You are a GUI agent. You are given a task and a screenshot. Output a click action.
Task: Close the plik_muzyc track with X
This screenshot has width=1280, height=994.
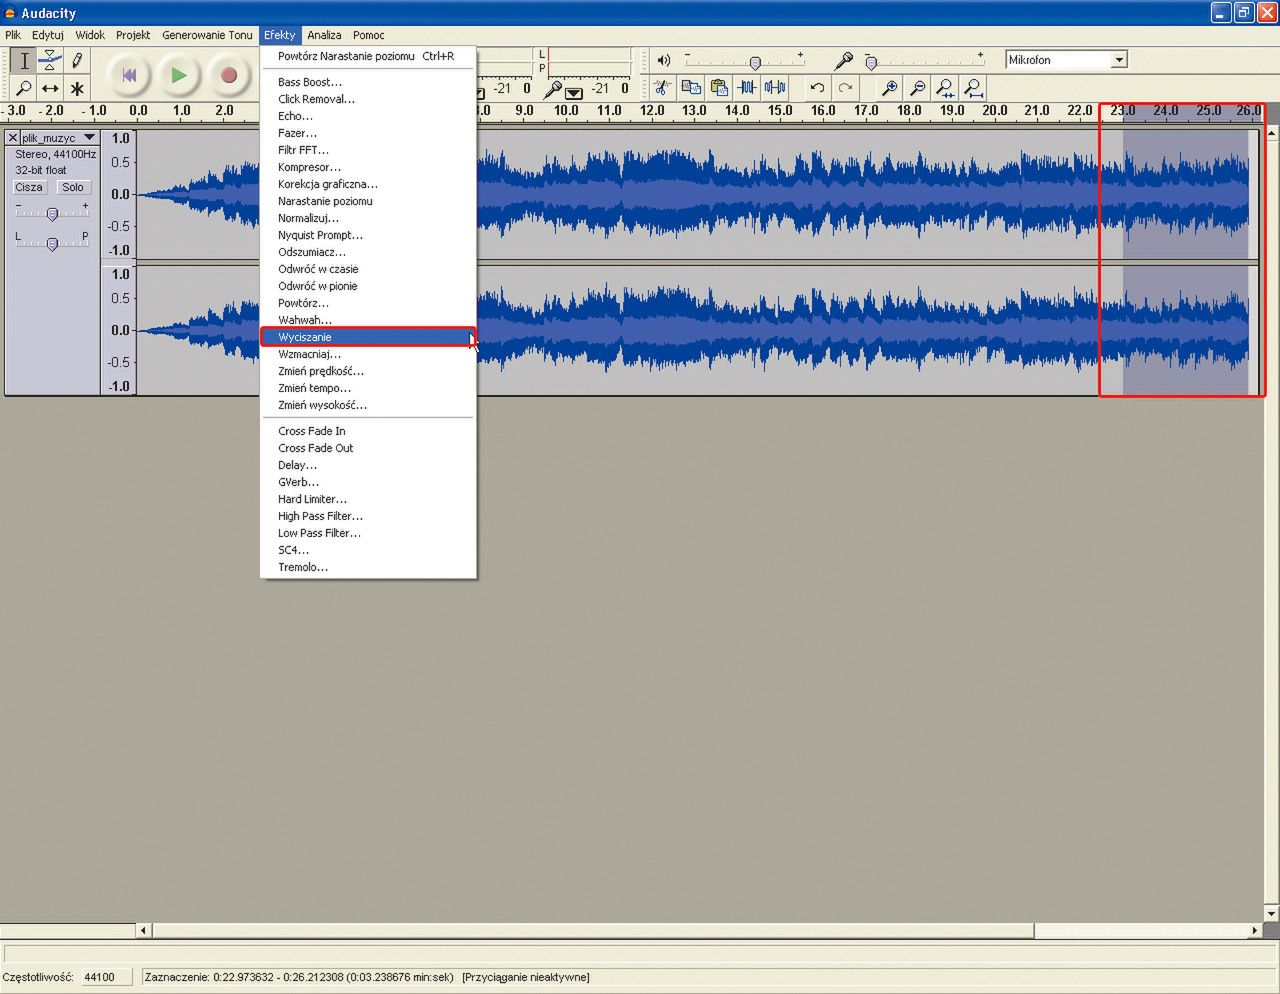coord(12,137)
